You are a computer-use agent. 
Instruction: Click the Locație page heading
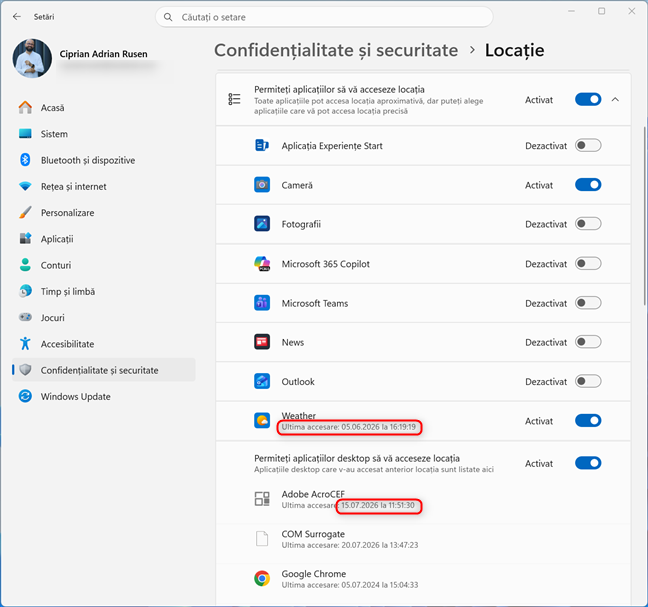point(515,50)
